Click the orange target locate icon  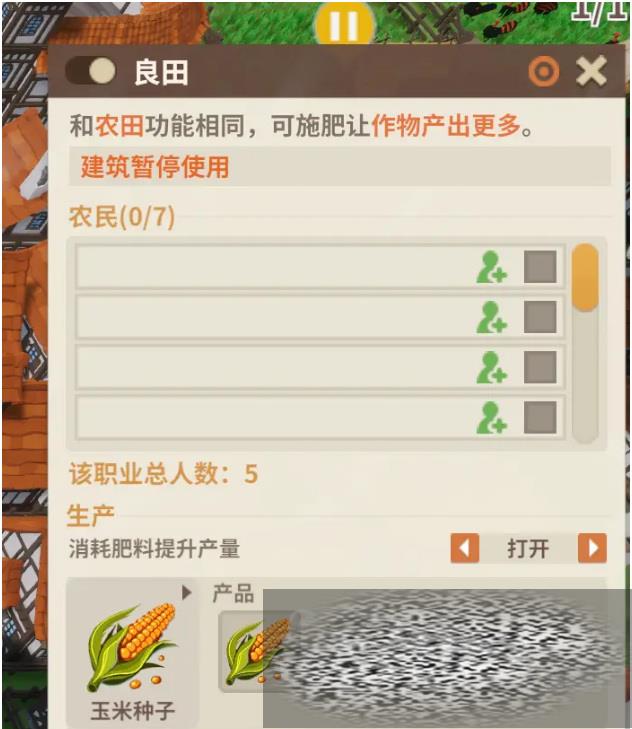[543, 72]
